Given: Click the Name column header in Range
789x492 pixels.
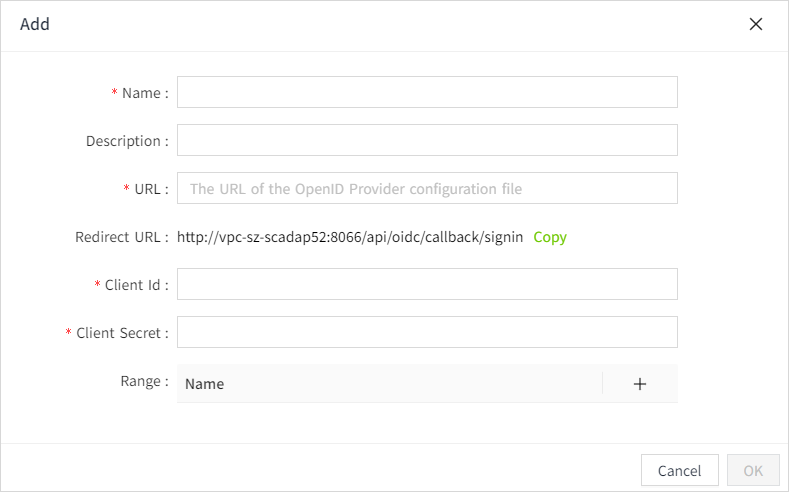Looking at the screenshot, I should [x=205, y=384].
